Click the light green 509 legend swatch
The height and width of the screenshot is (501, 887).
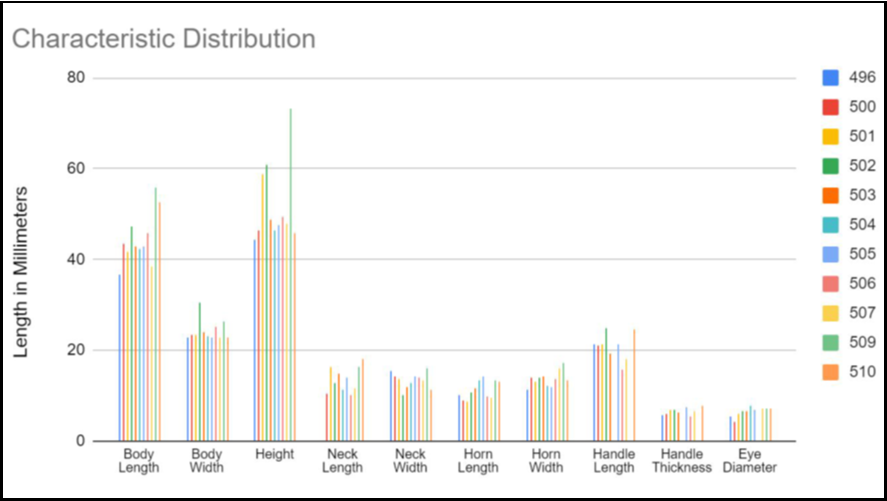click(x=830, y=342)
